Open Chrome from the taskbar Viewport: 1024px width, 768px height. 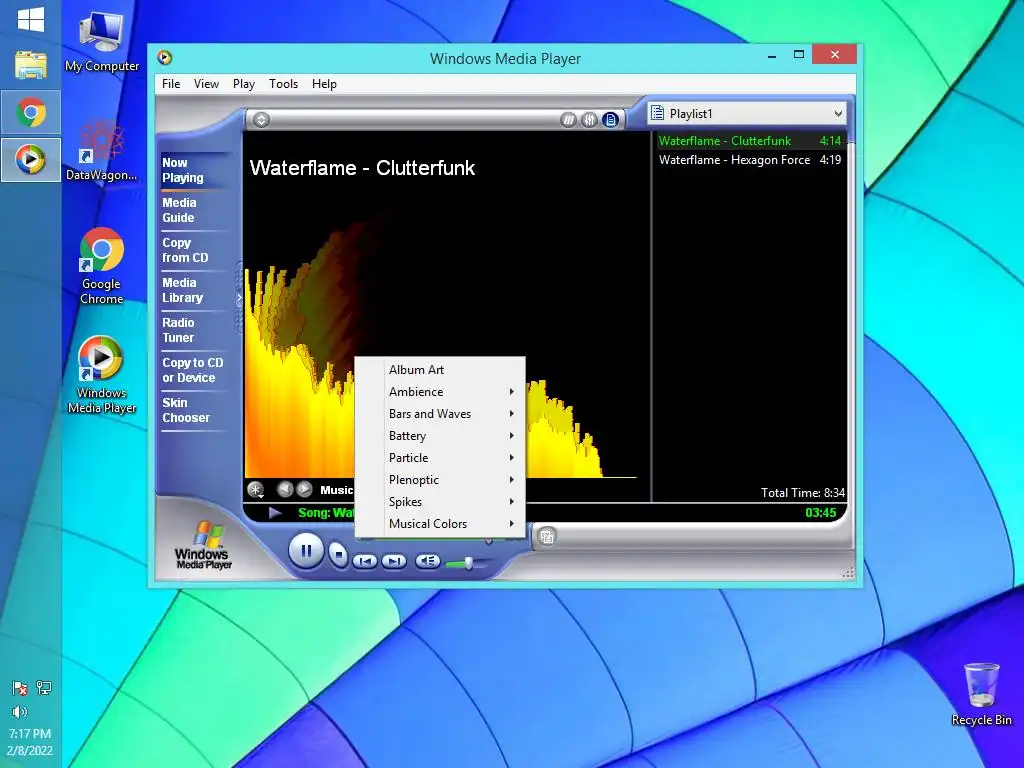(31, 112)
